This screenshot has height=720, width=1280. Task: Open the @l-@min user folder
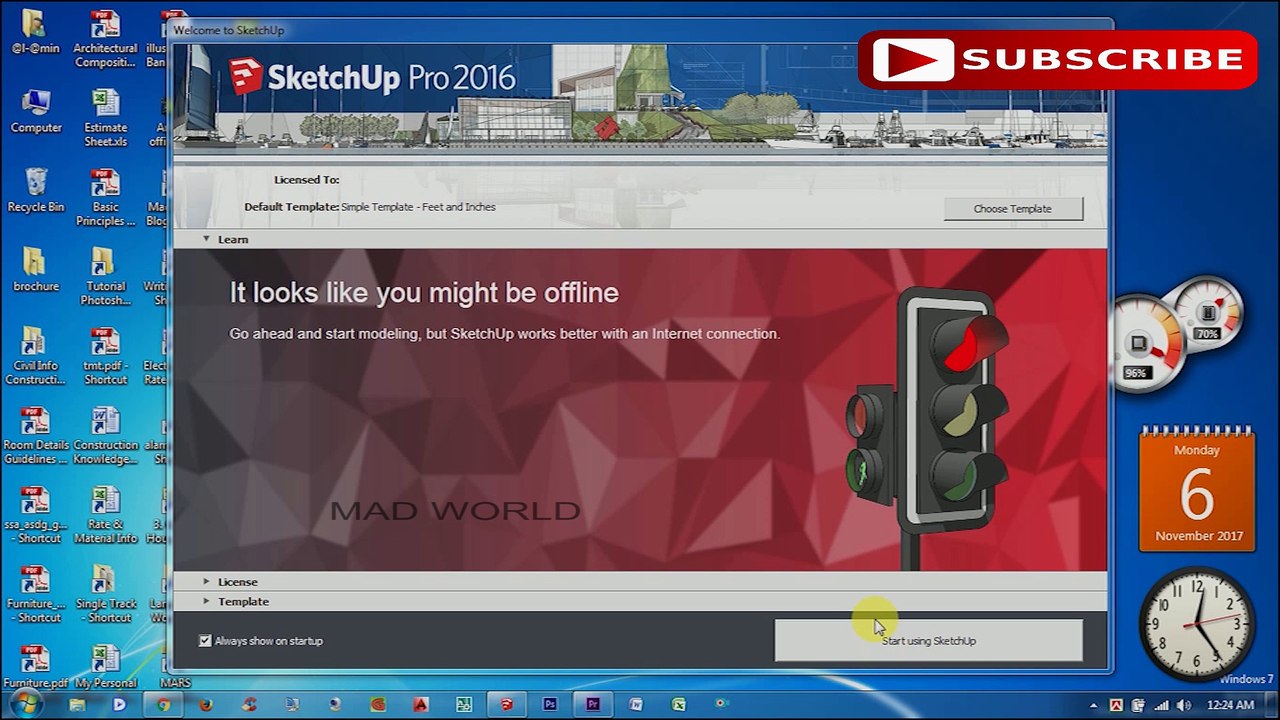coord(36,32)
